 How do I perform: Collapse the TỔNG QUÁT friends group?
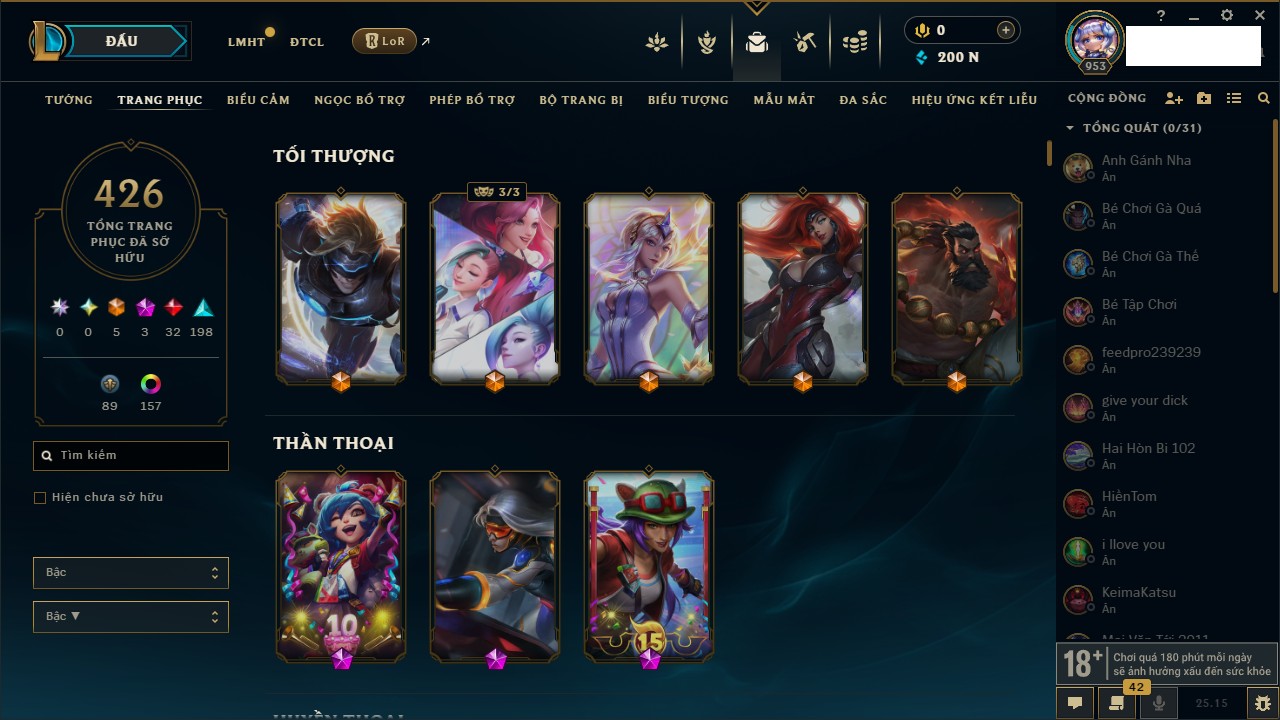point(1070,128)
